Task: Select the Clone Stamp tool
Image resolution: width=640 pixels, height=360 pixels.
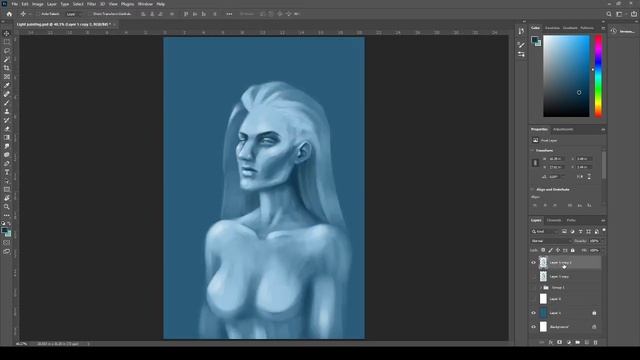Action: tap(7, 111)
